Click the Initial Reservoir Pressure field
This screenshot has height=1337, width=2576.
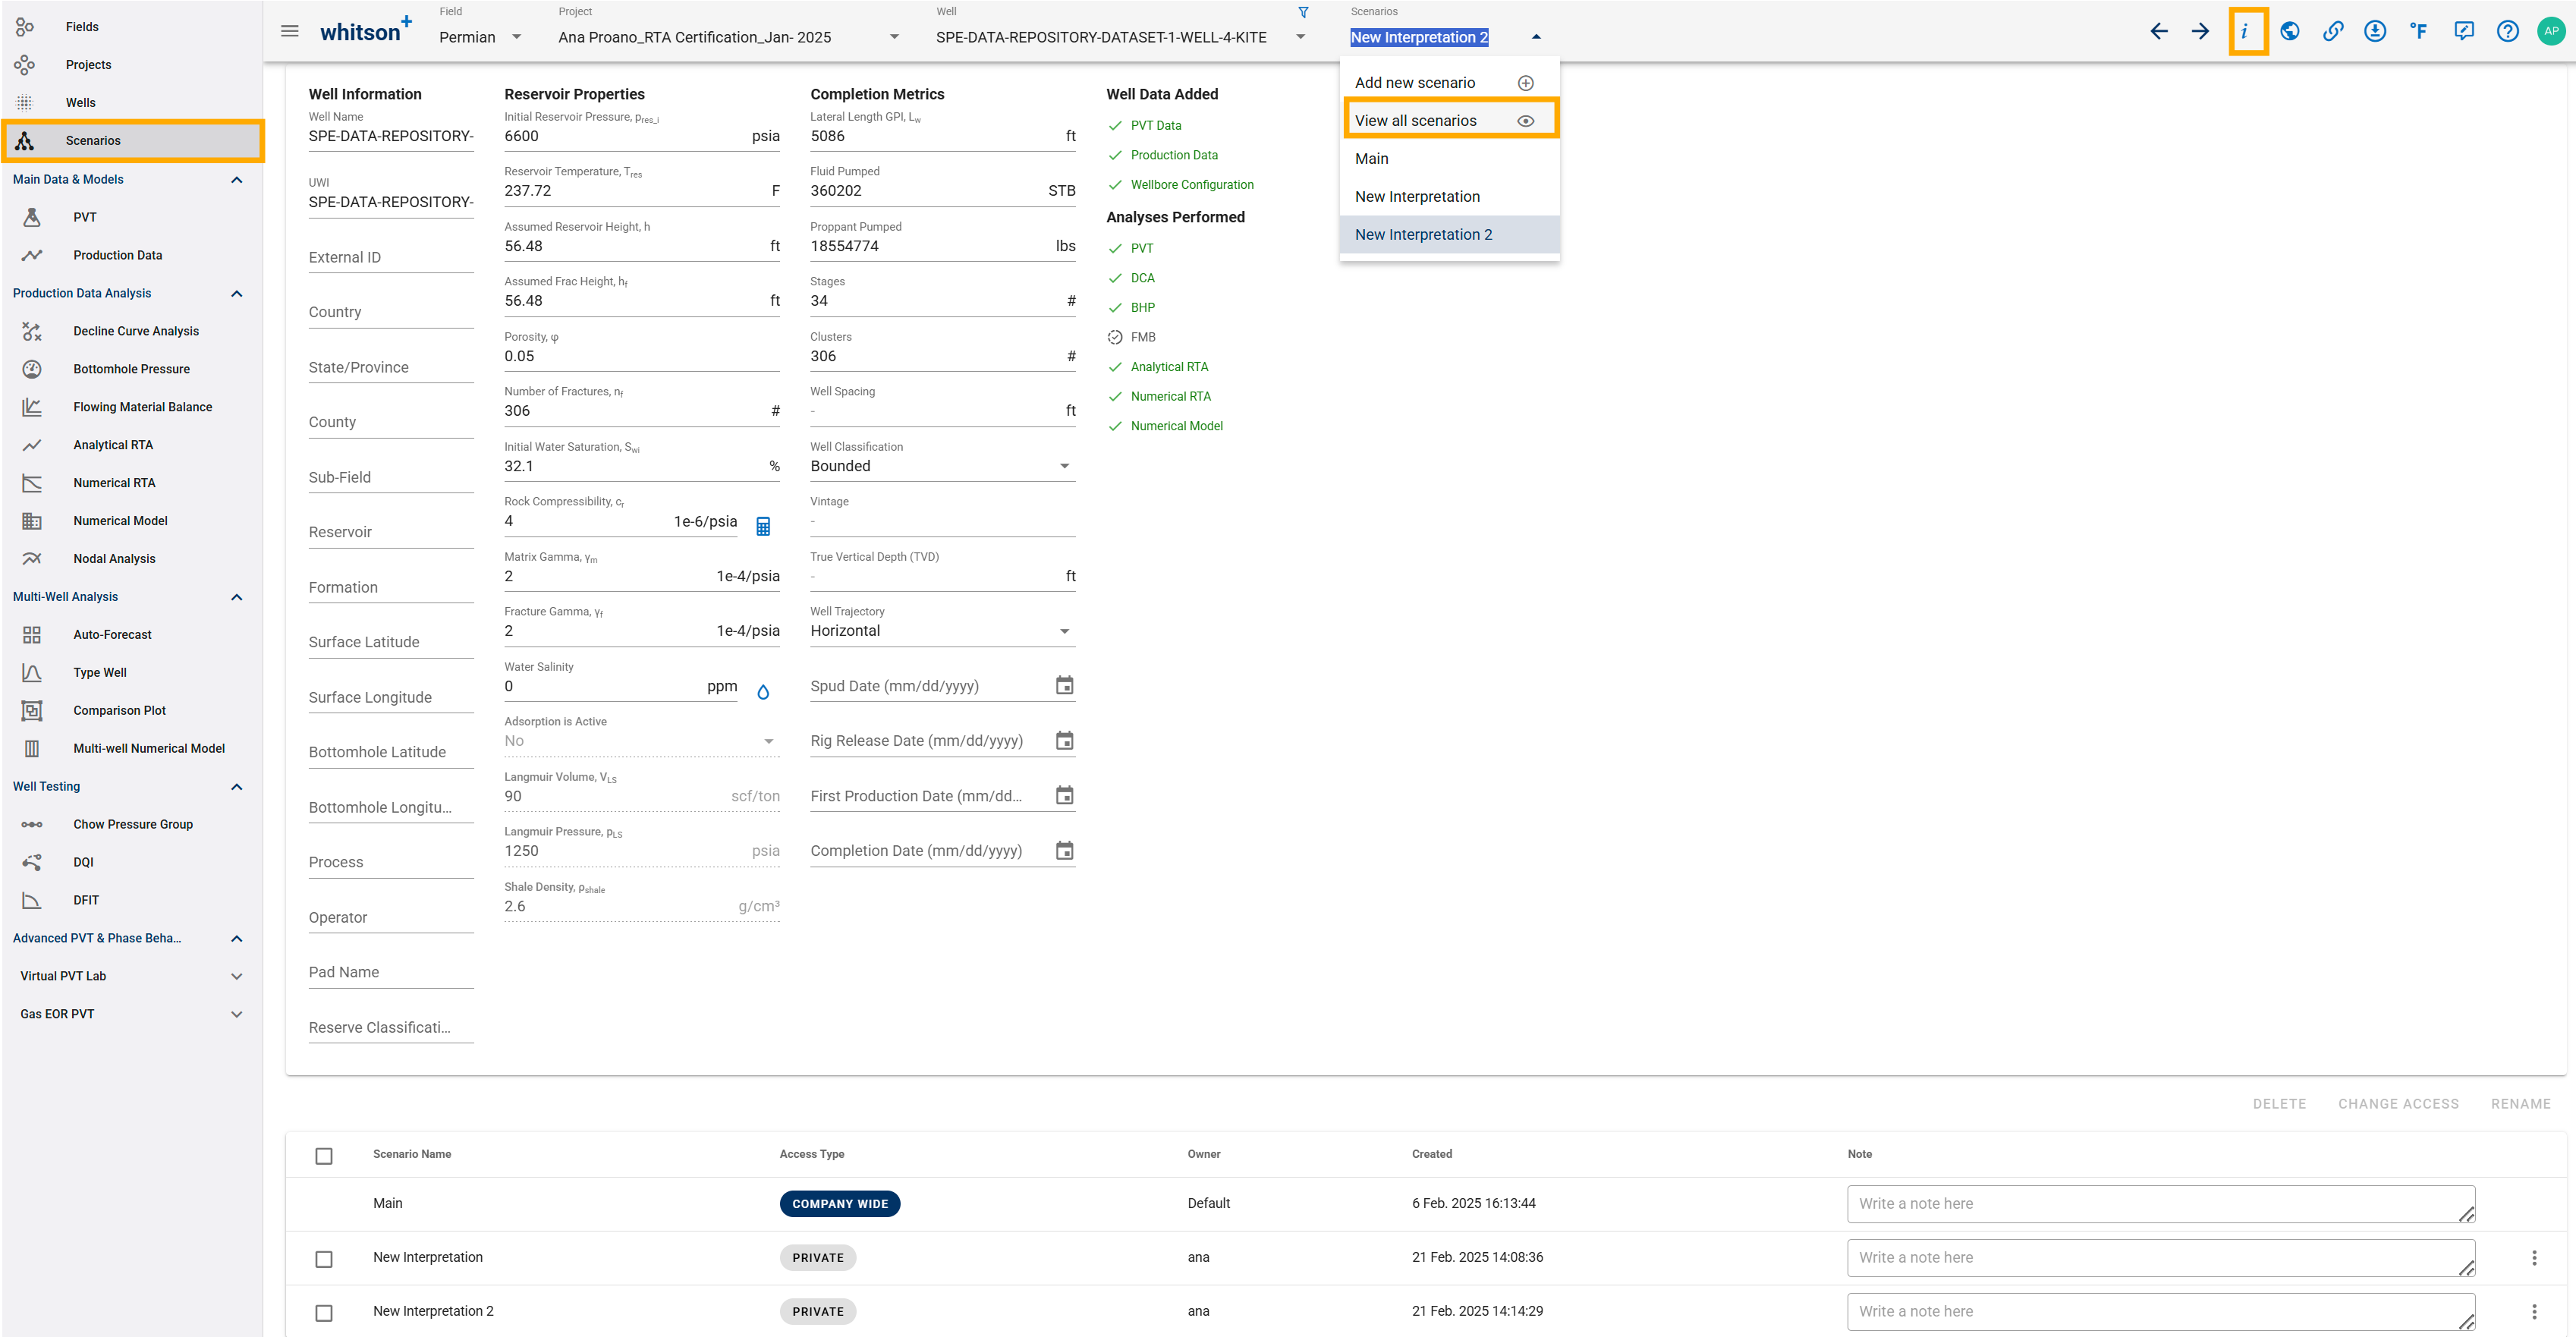641,136
